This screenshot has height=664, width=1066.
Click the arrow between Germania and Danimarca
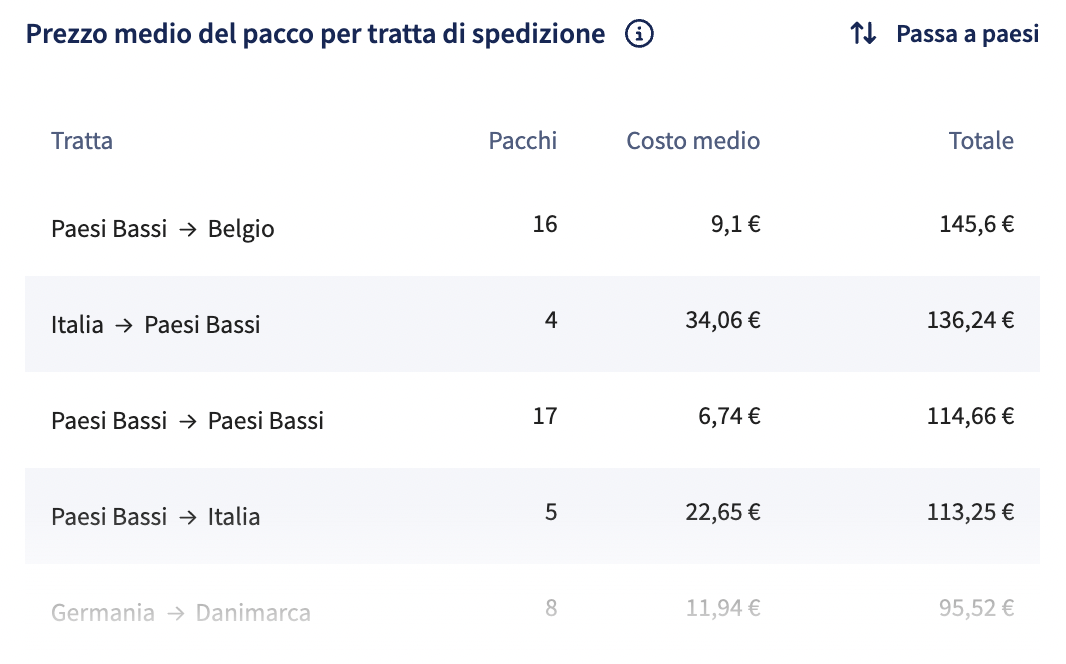175,614
